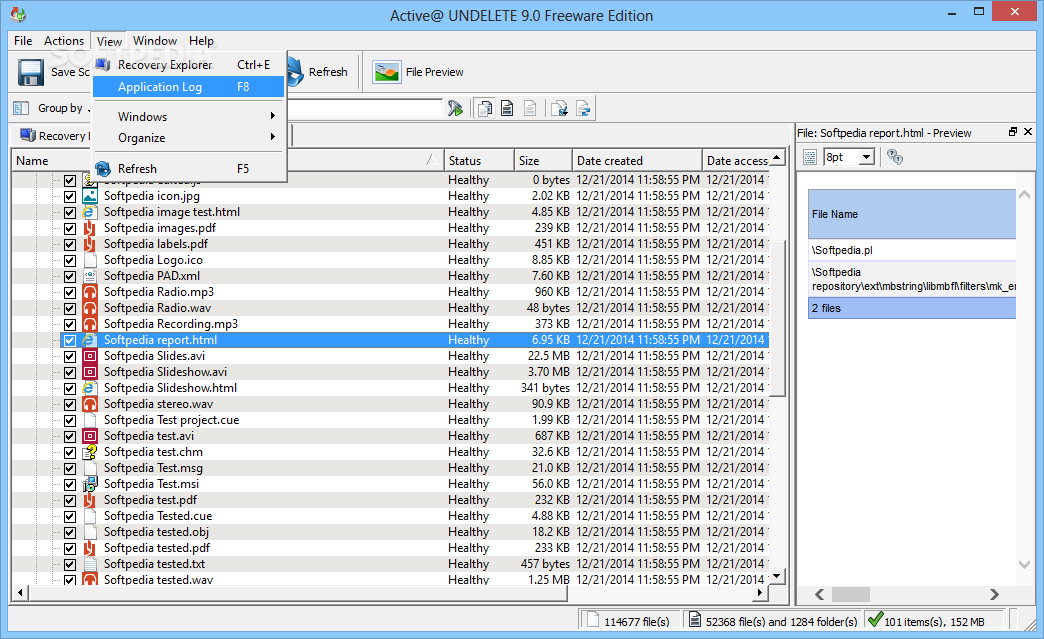Restore the preview pane with float button
Screen dimensions: 1044x639
click(x=1013, y=132)
